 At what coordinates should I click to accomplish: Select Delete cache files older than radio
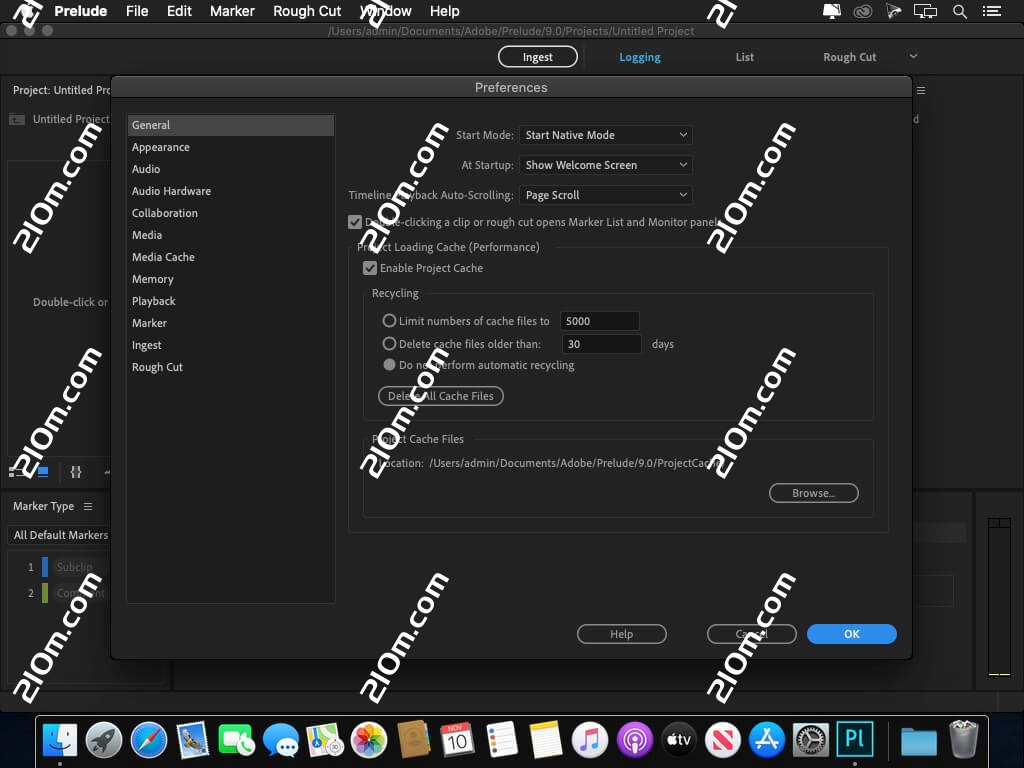click(x=389, y=344)
